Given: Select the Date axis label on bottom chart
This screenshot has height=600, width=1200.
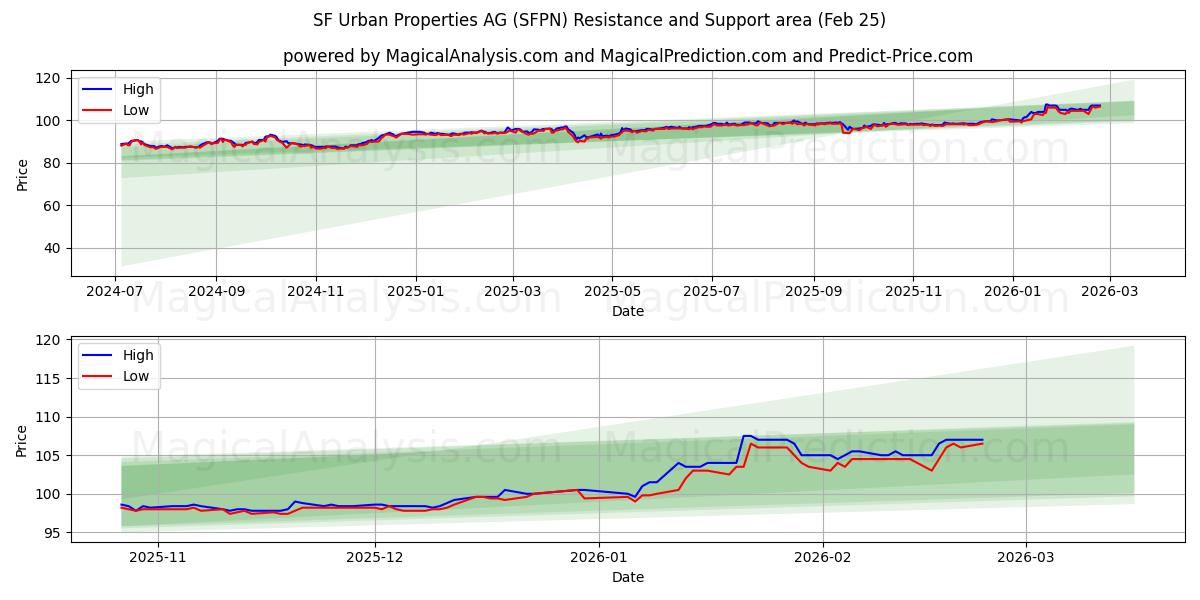Looking at the screenshot, I should coord(627,577).
